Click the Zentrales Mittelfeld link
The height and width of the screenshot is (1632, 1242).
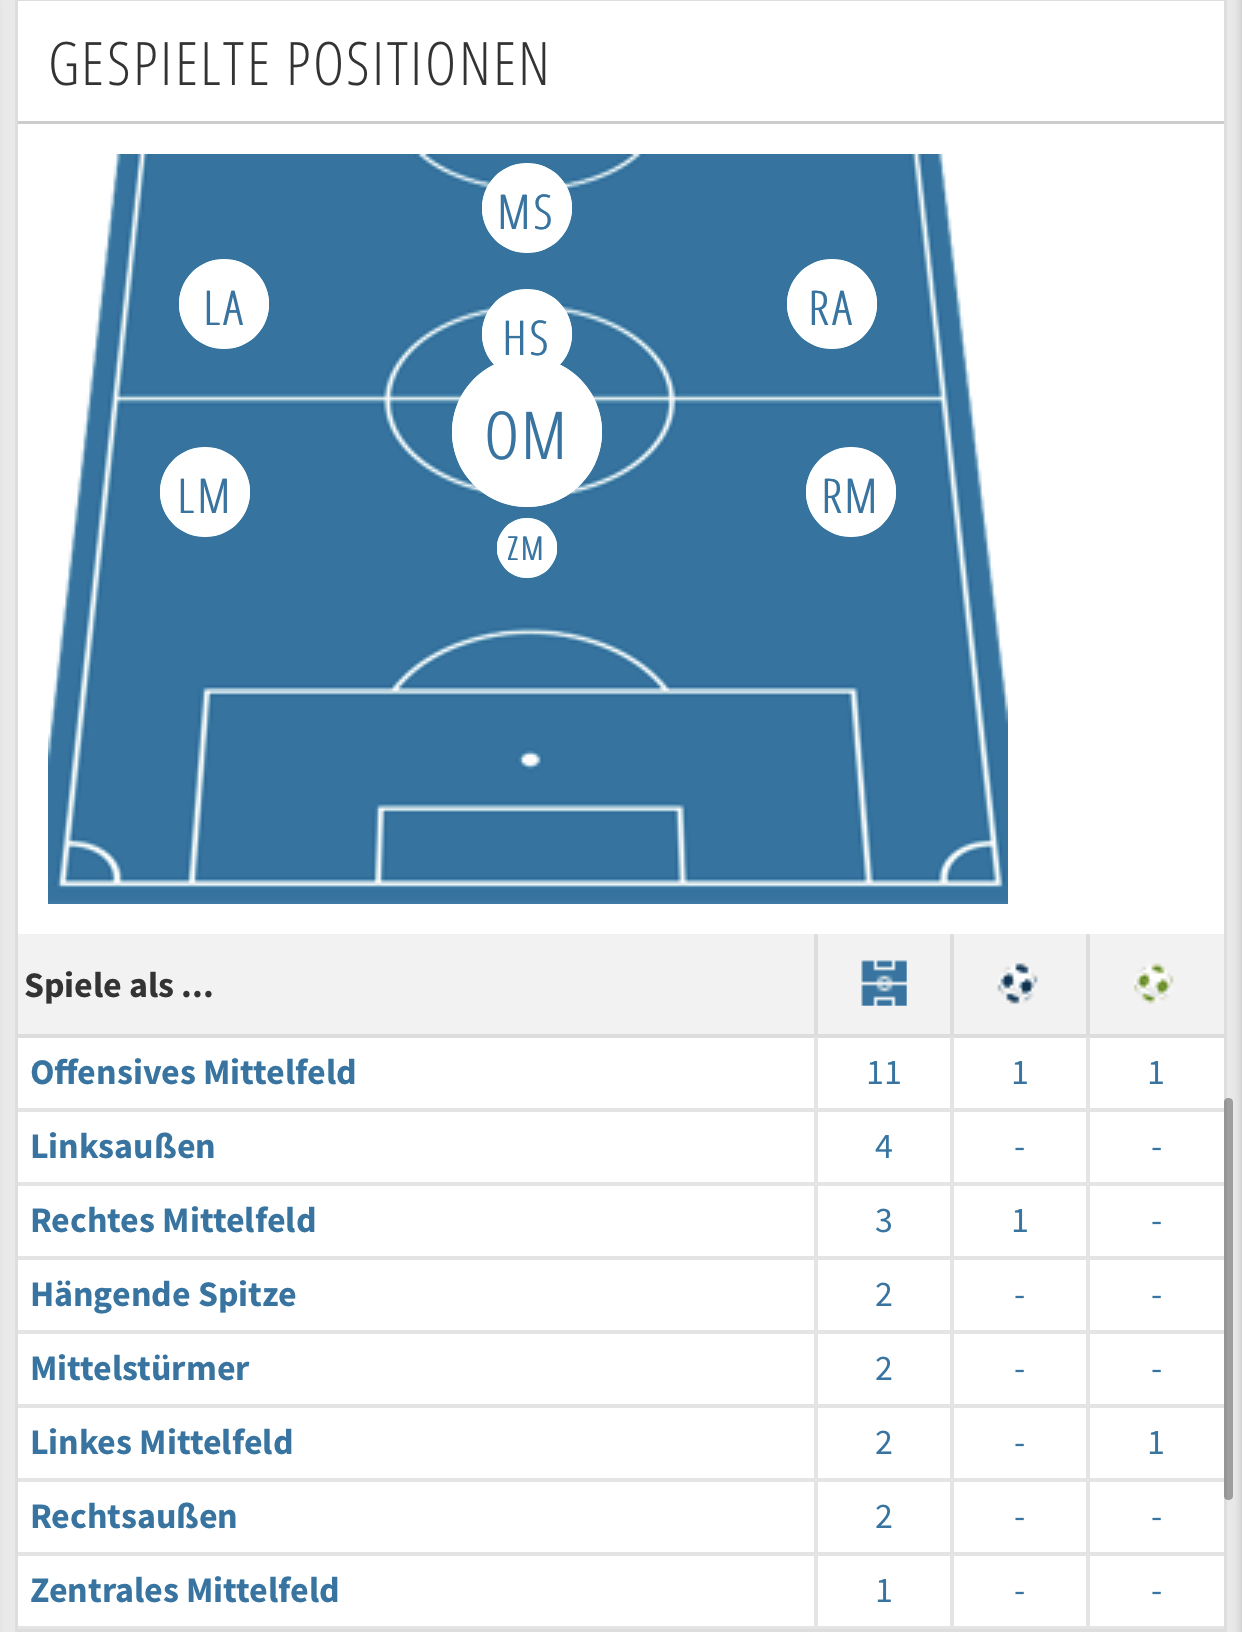[185, 1590]
